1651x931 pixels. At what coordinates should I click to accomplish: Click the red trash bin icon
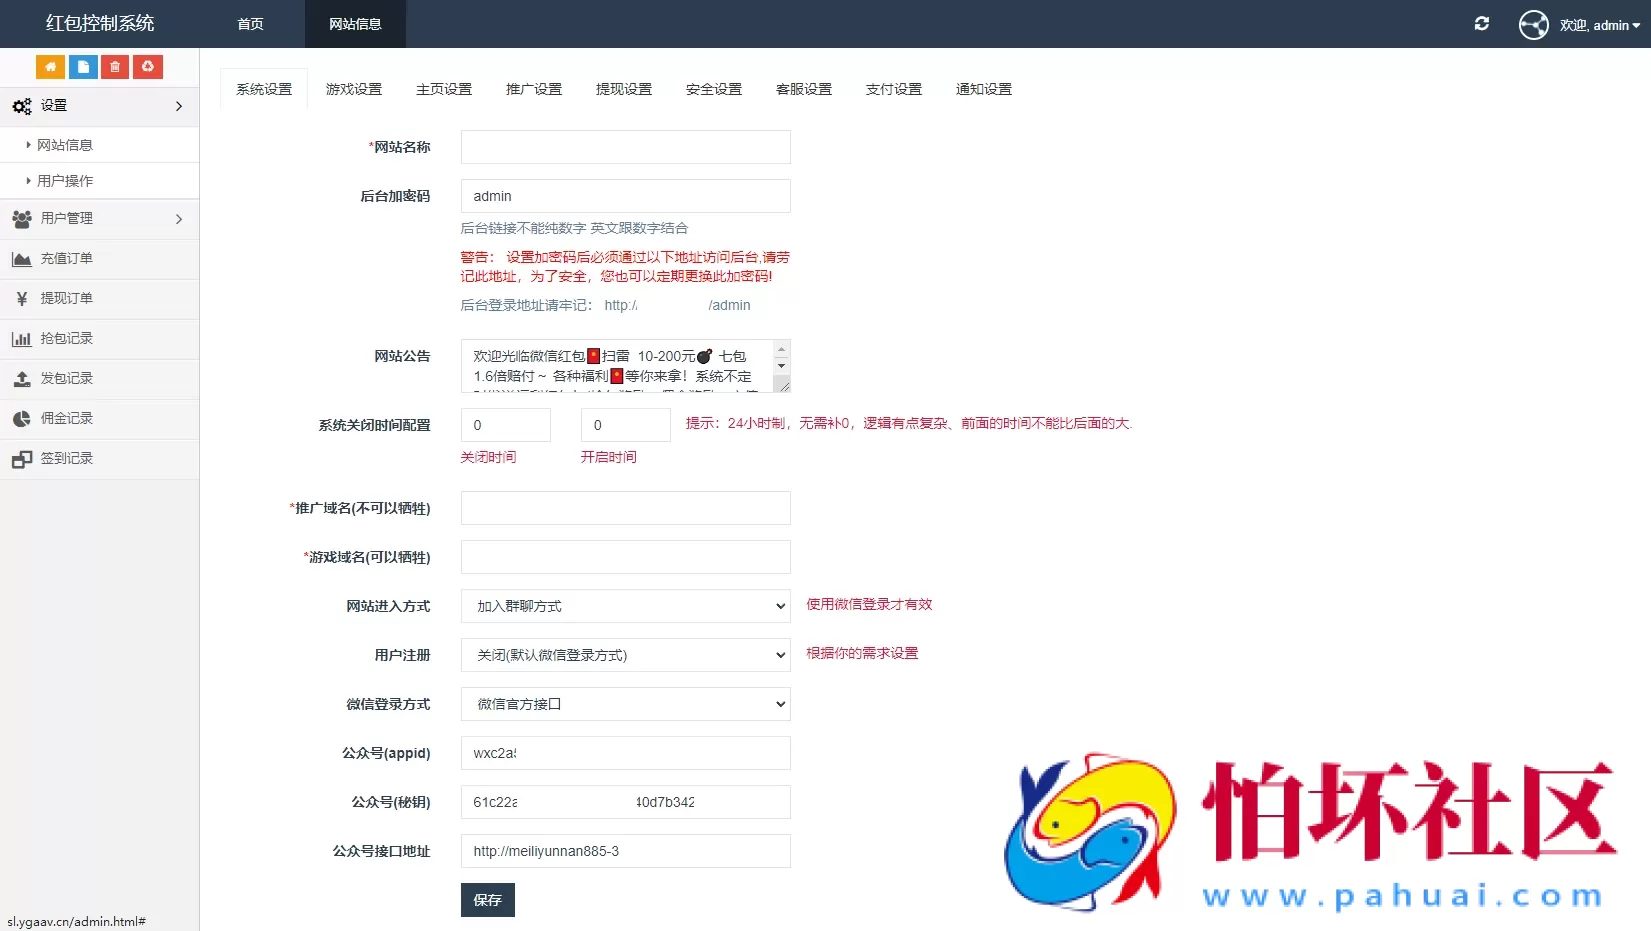tap(114, 67)
